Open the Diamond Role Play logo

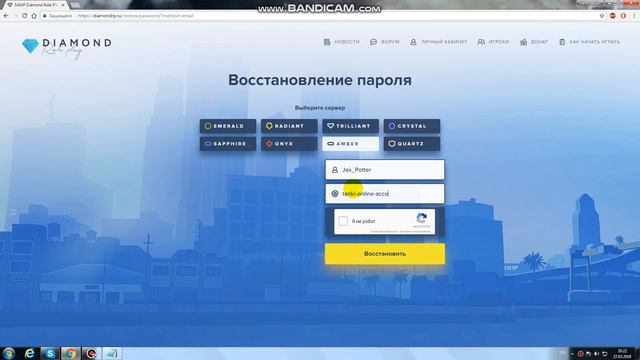click(x=67, y=48)
